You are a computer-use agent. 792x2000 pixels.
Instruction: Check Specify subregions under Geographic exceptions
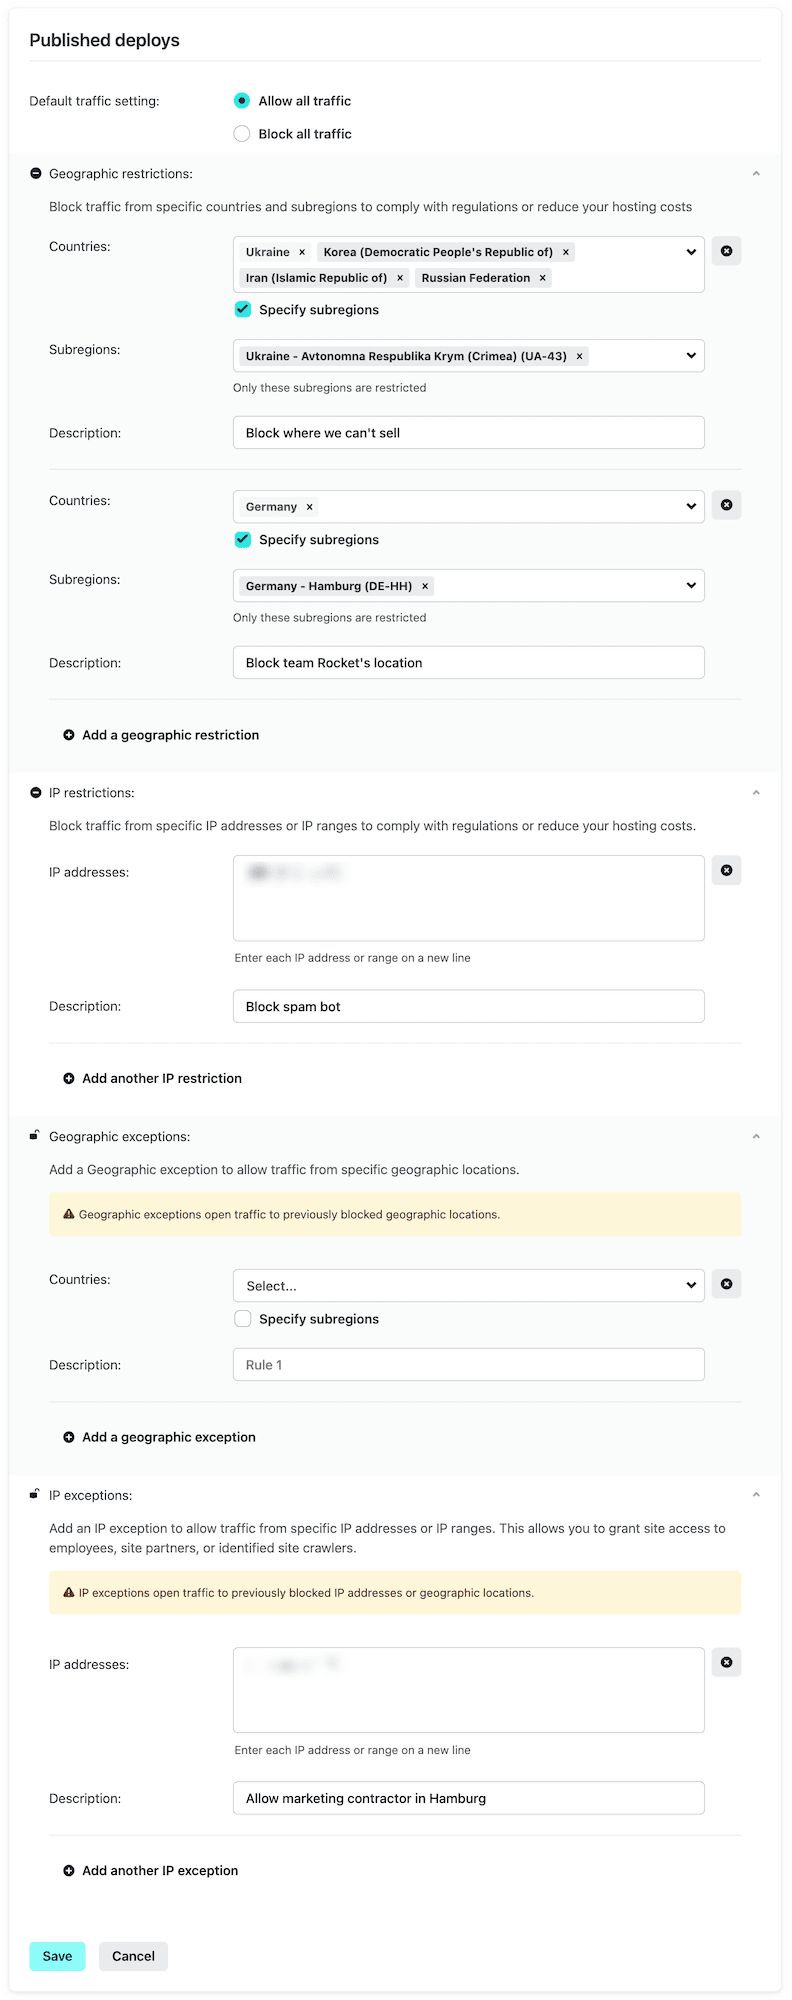243,1319
